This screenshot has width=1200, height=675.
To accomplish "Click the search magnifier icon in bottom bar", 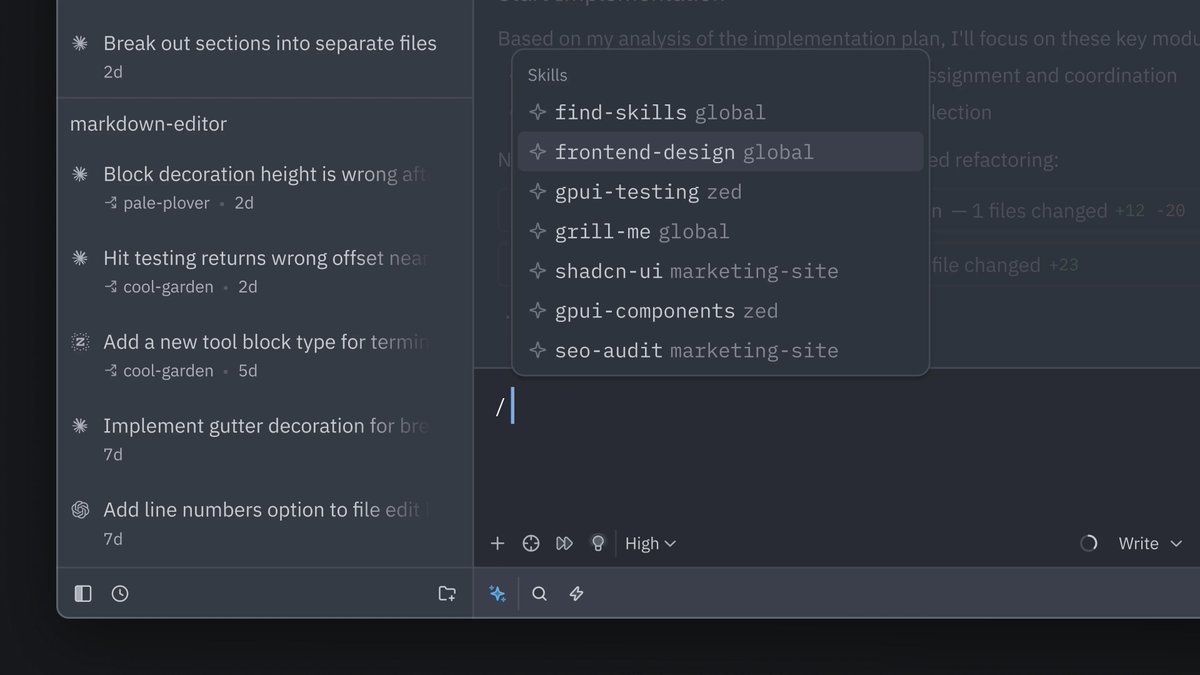I will point(539,594).
